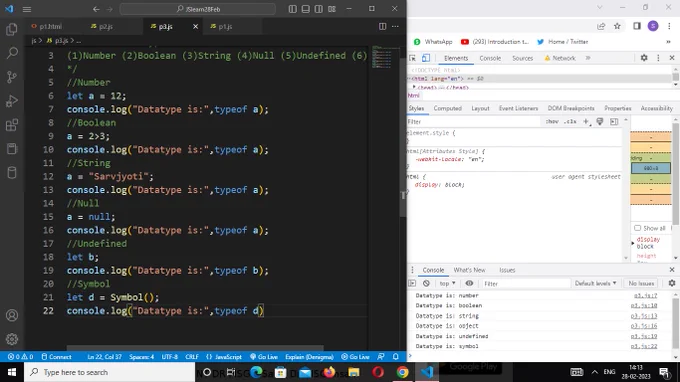This screenshot has height=382, width=680.
Task: Change line ending via CRLF
Action: click(x=192, y=357)
